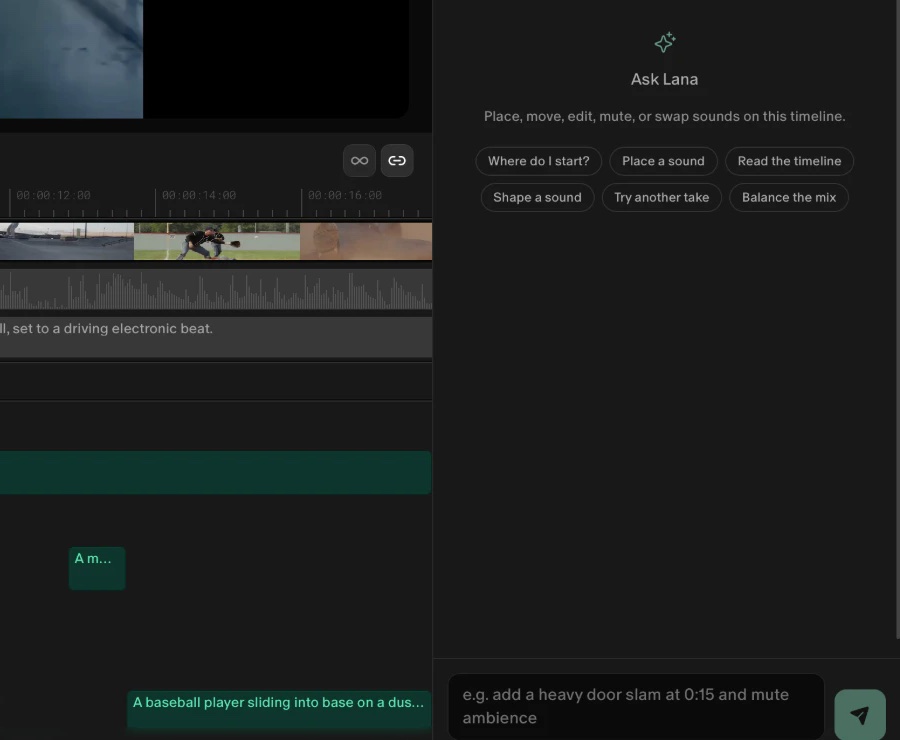Viewport: 900px width, 740px height.
Task: Choose the 'Place a sound' suggestion
Action: coord(663,161)
